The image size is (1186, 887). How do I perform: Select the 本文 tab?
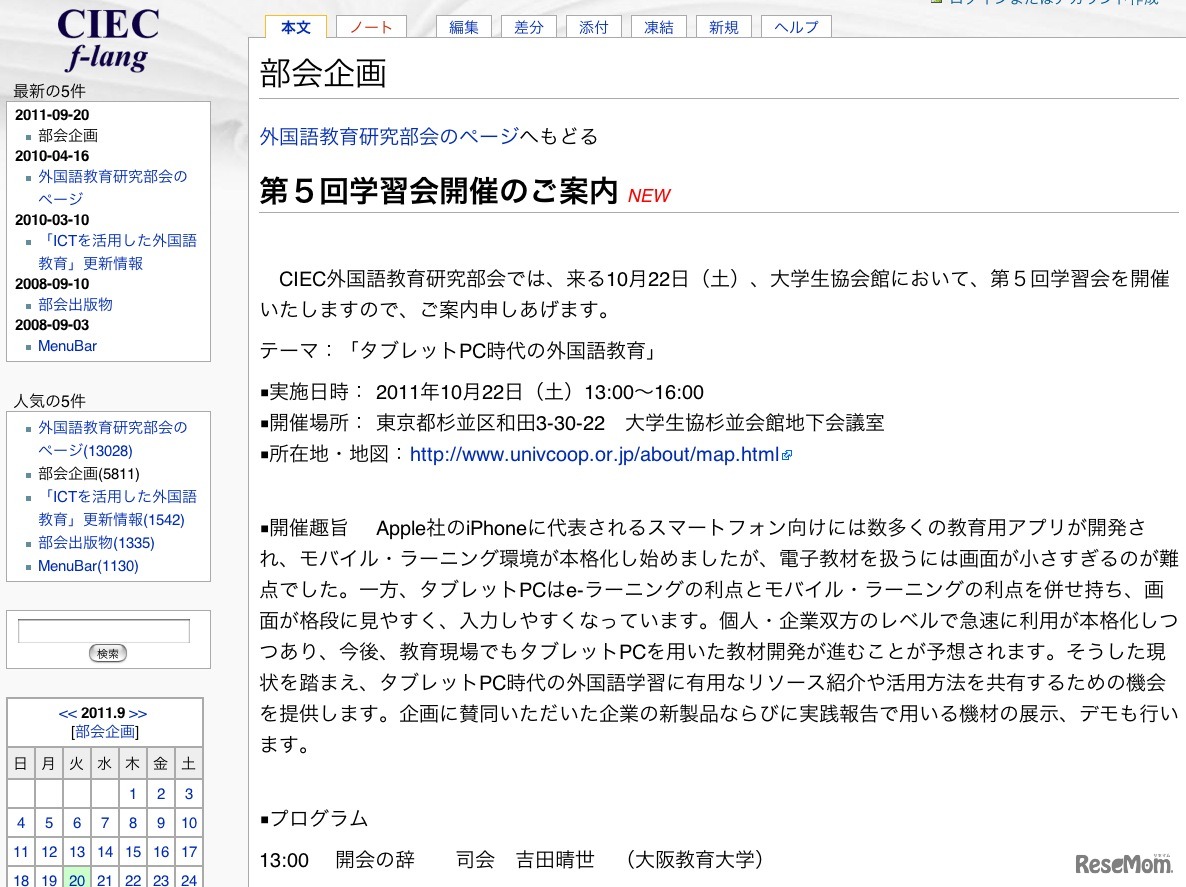point(295,28)
